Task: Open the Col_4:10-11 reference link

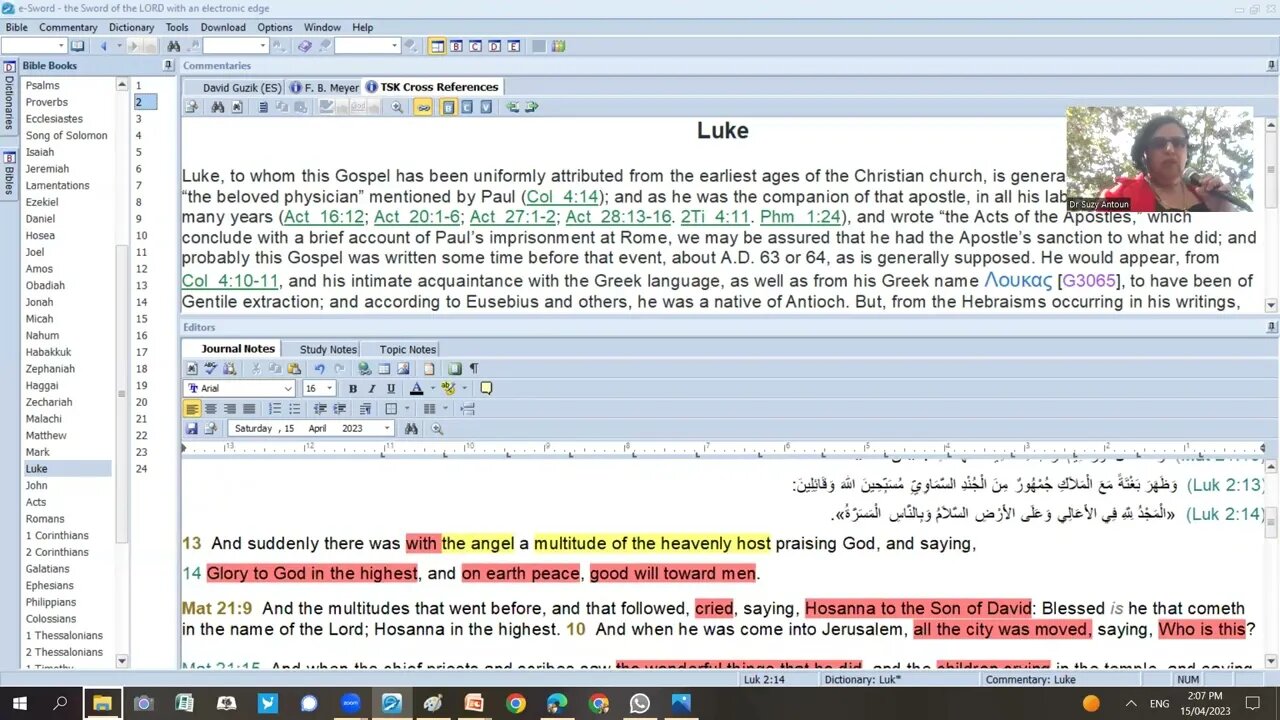Action: pos(230,281)
